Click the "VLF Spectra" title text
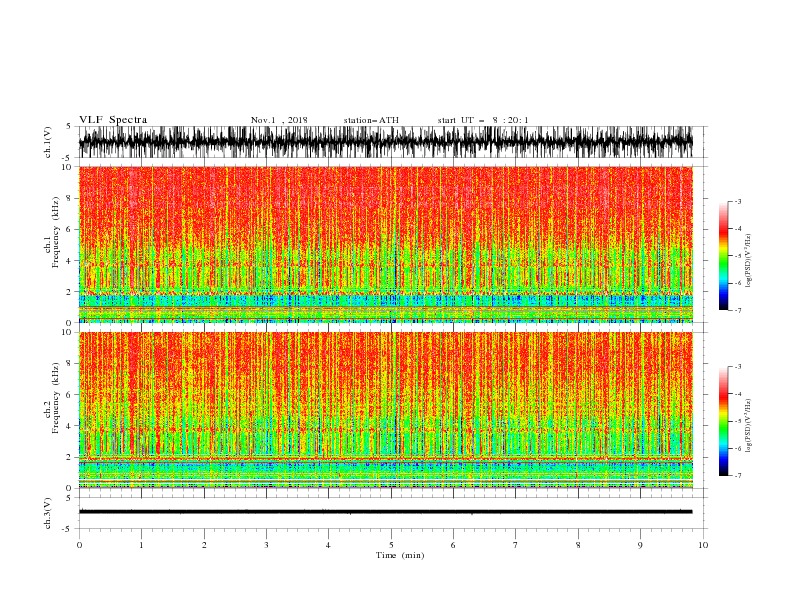 (113, 120)
